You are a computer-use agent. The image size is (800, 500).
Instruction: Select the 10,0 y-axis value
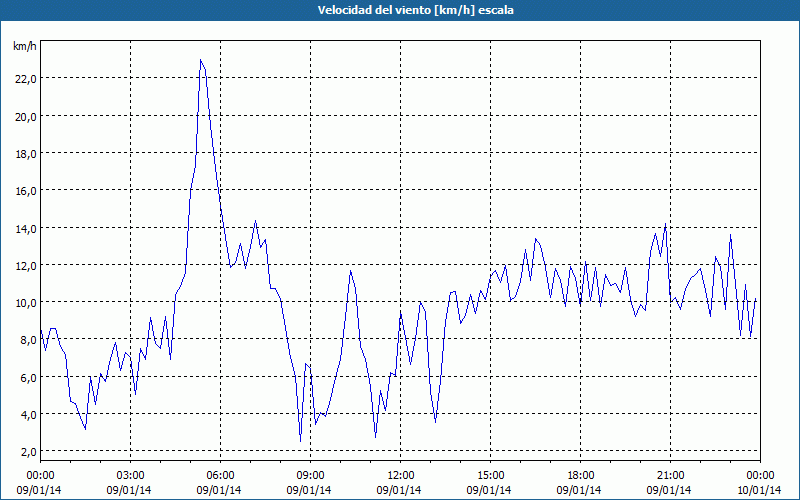point(26,303)
